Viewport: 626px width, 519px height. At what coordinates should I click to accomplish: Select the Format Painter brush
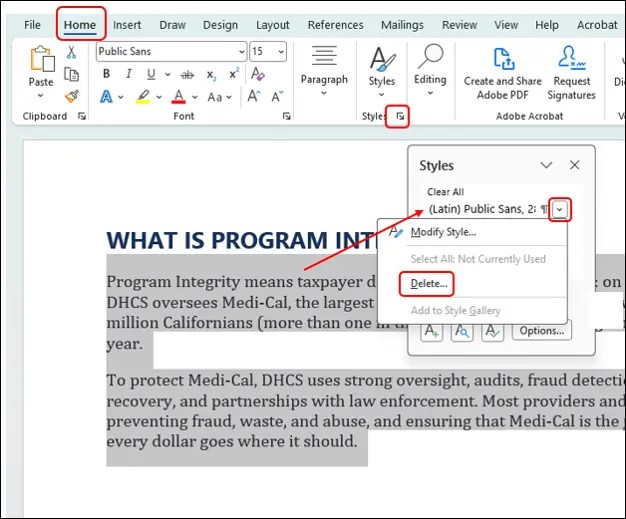[x=72, y=96]
